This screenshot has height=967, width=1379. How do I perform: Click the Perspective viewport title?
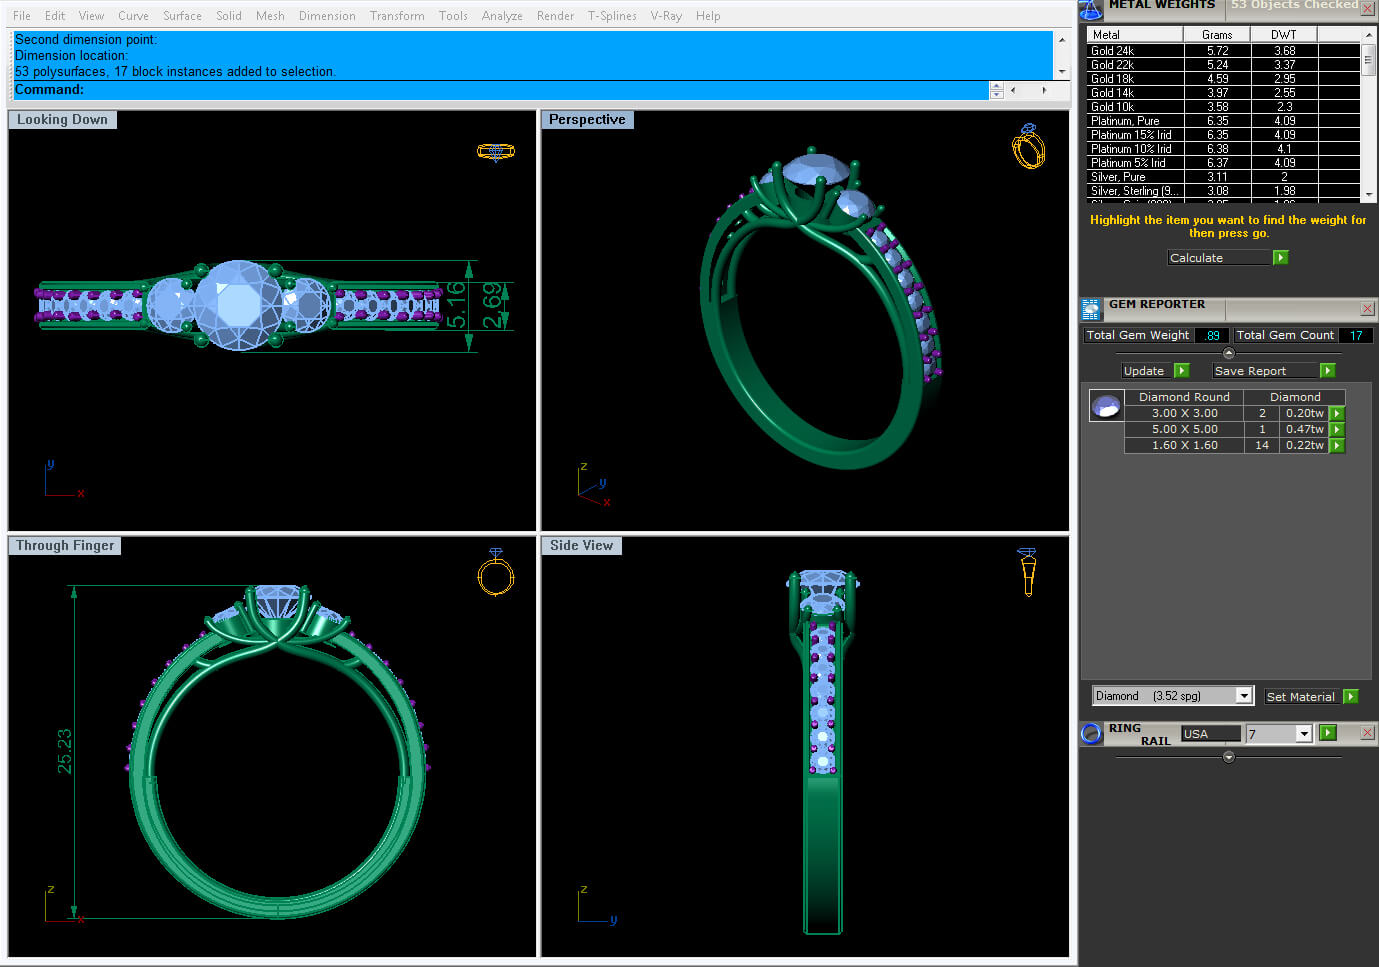click(587, 120)
